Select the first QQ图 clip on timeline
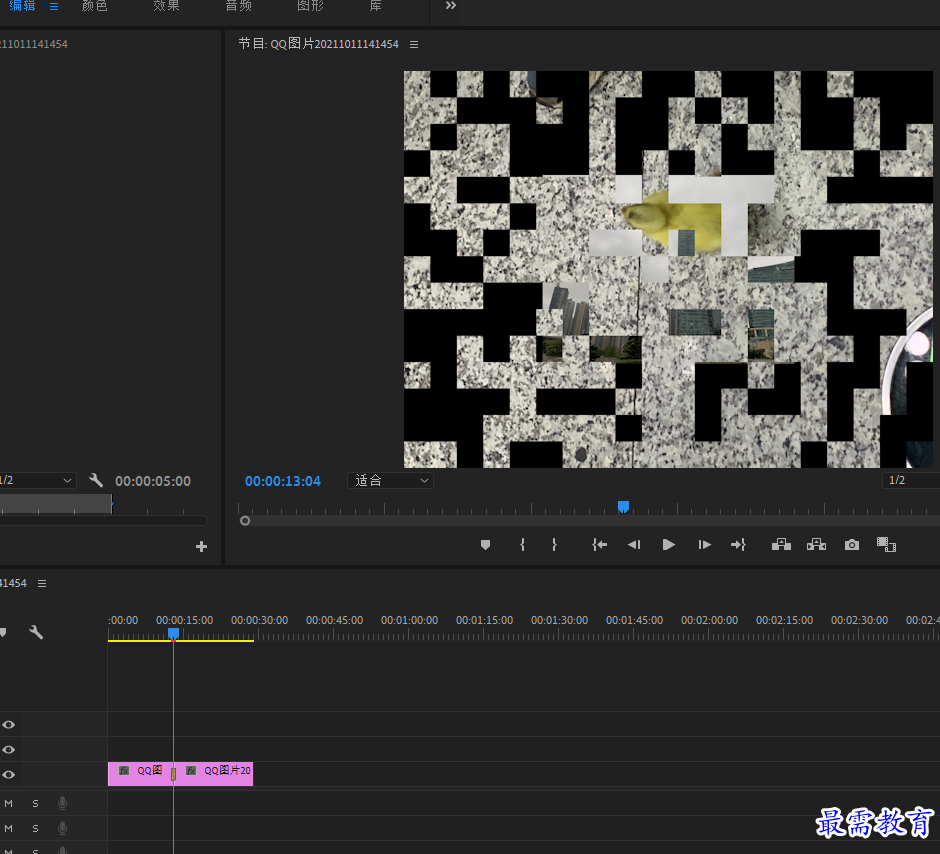 (x=140, y=774)
